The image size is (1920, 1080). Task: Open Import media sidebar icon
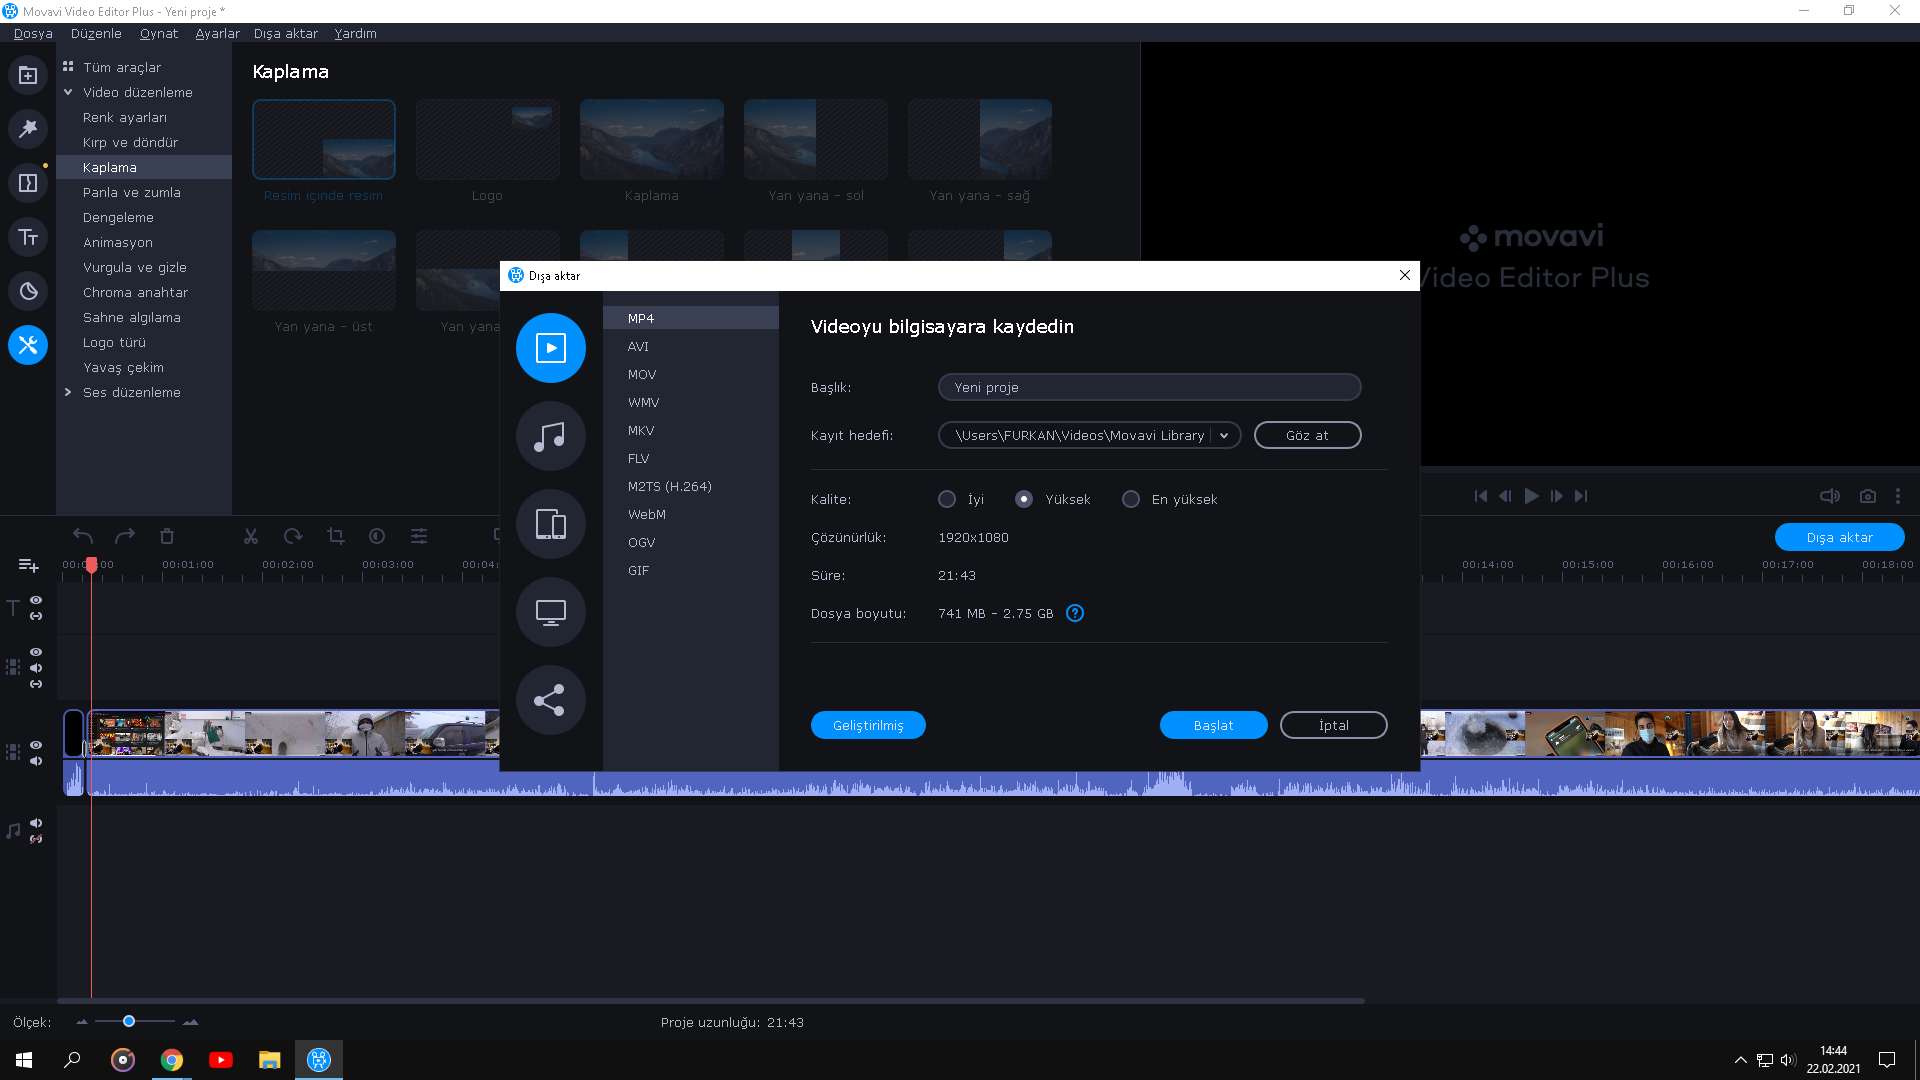tap(28, 75)
